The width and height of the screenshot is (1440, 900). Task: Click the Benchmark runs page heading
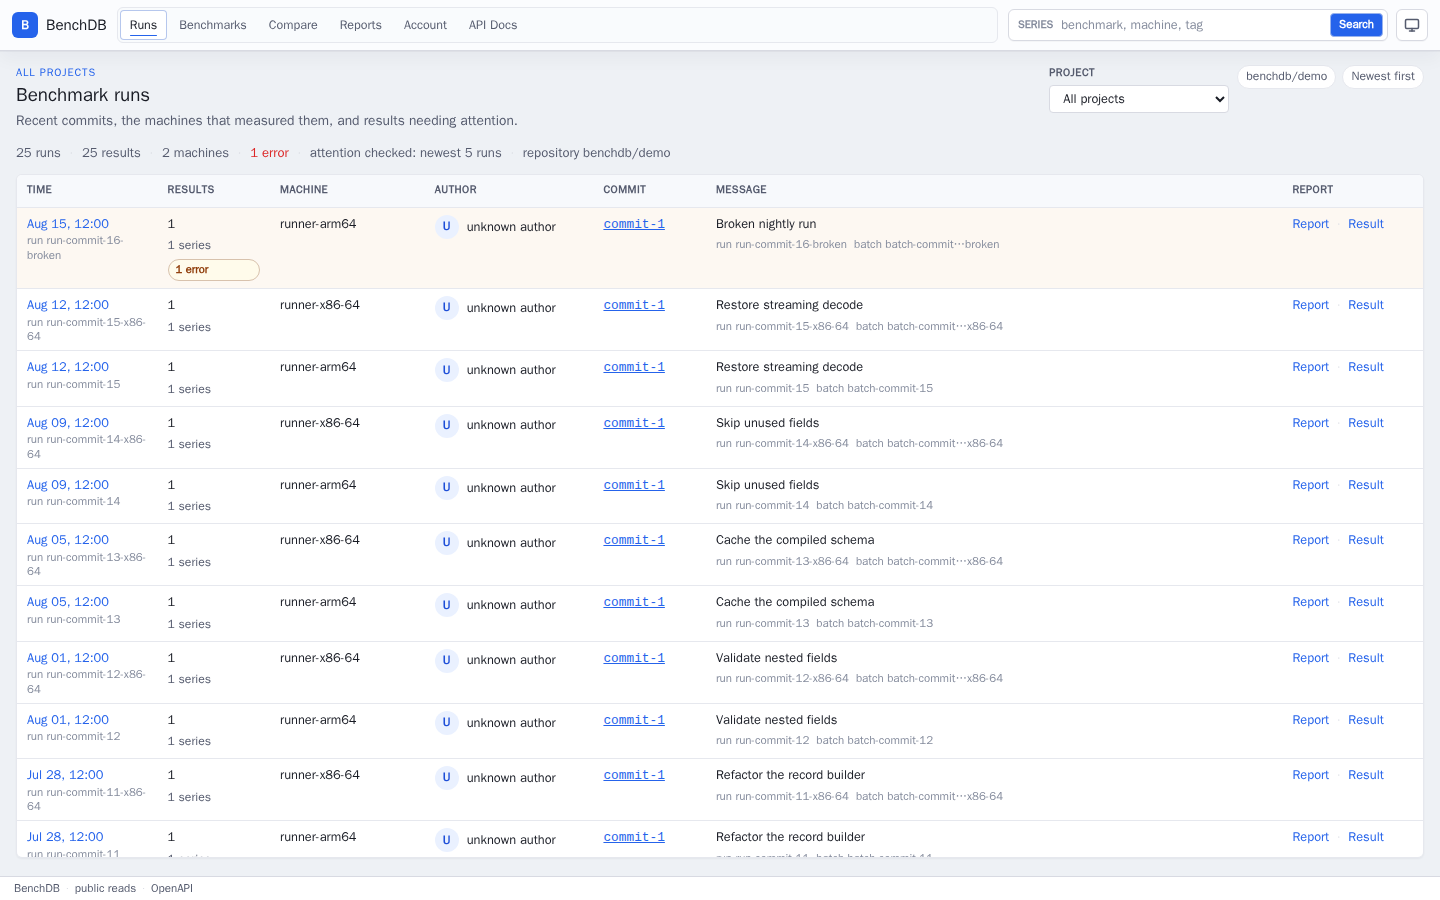pos(83,95)
